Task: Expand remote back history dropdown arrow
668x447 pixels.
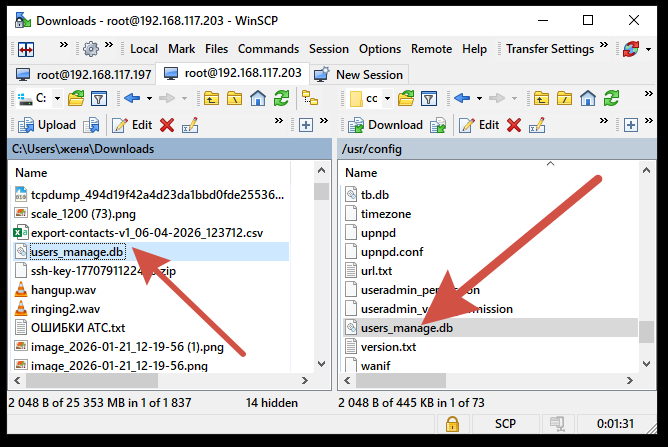Action: [x=479, y=99]
